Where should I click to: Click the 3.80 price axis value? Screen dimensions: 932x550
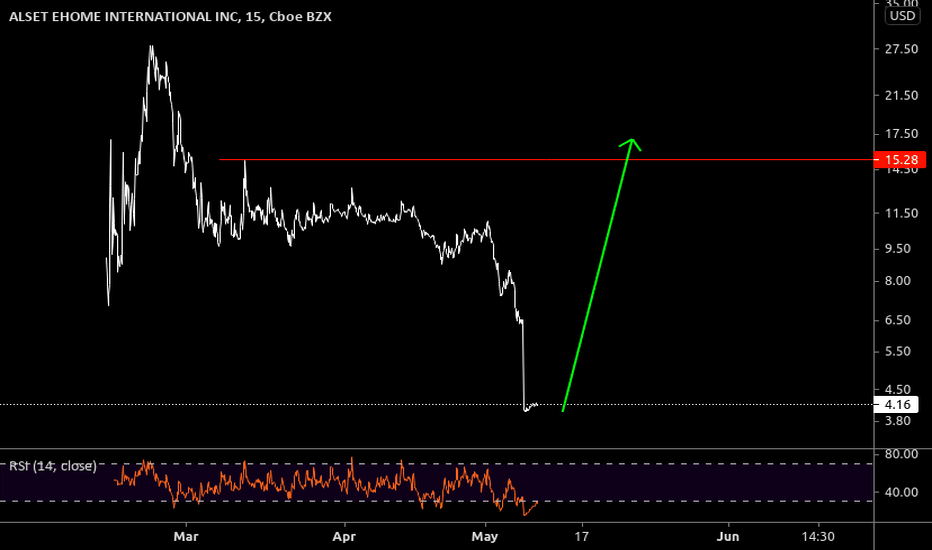(x=898, y=421)
